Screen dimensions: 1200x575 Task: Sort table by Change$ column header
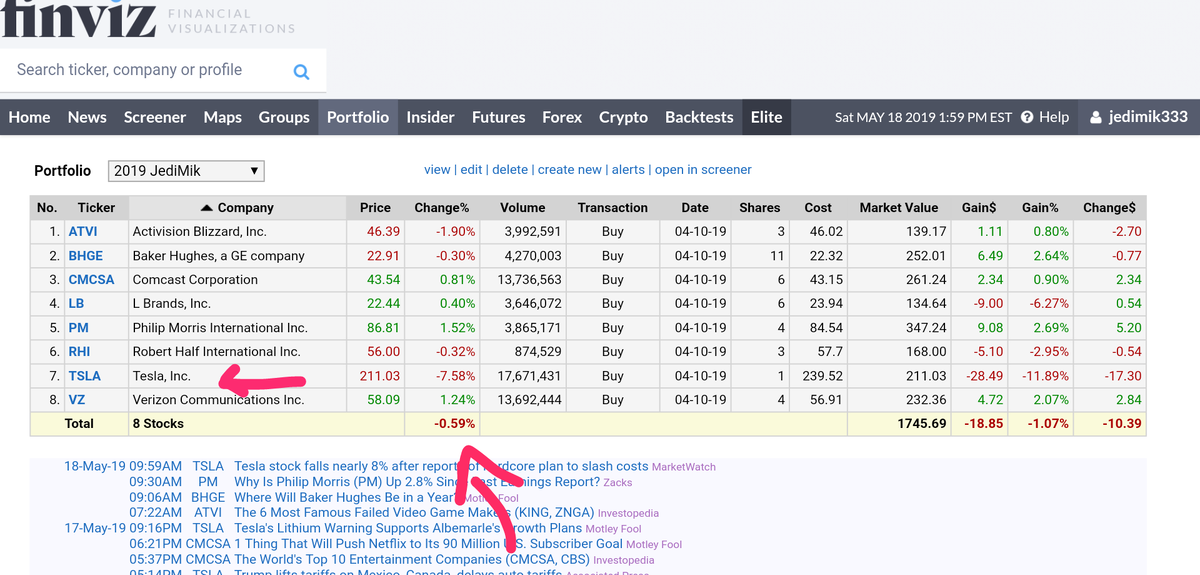1109,208
